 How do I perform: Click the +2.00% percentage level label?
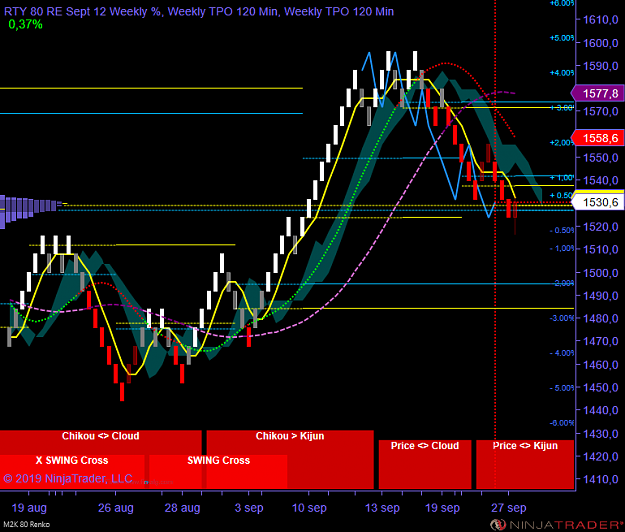point(562,143)
